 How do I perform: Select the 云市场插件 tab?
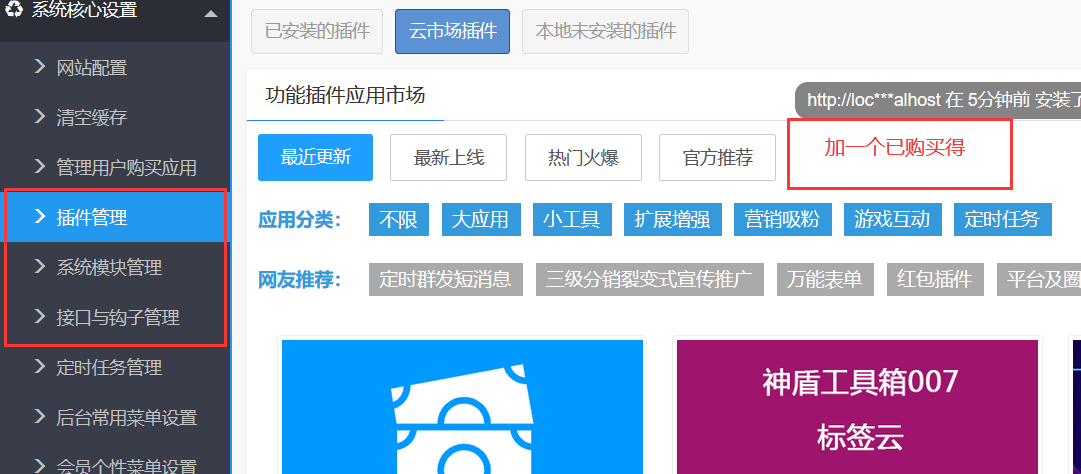click(452, 31)
